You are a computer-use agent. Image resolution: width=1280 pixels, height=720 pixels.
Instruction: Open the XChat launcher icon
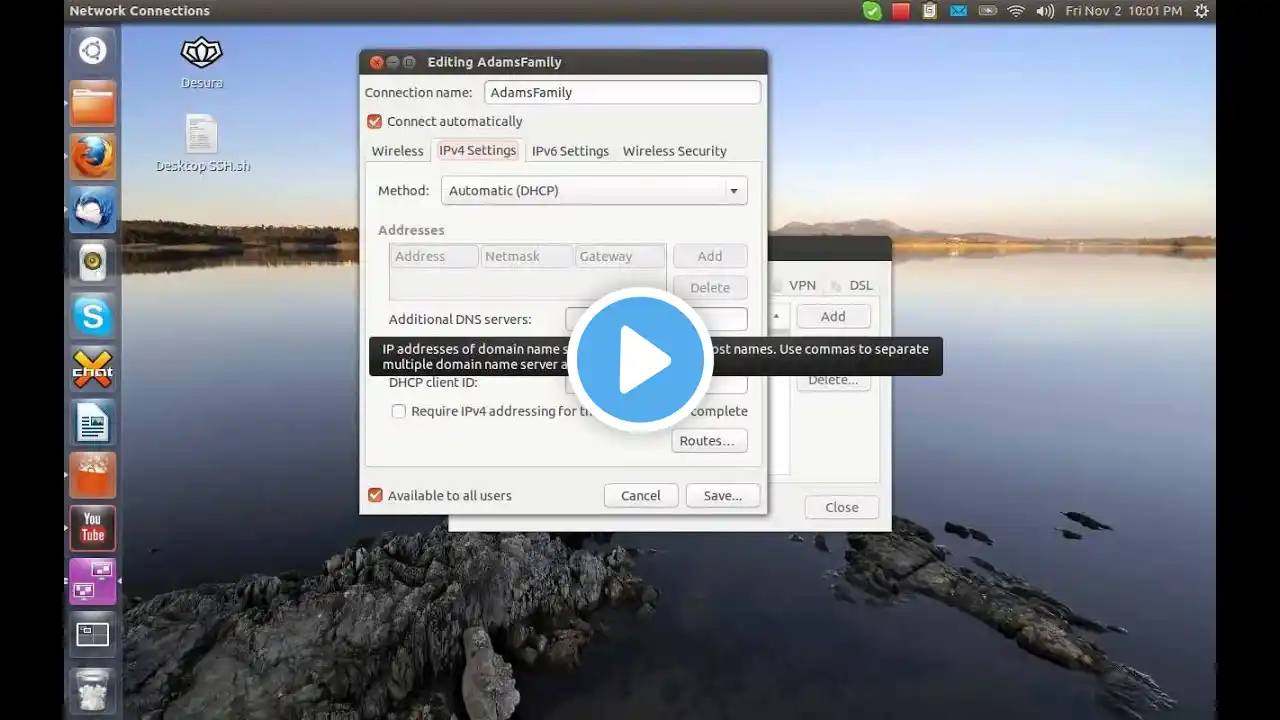click(93, 369)
